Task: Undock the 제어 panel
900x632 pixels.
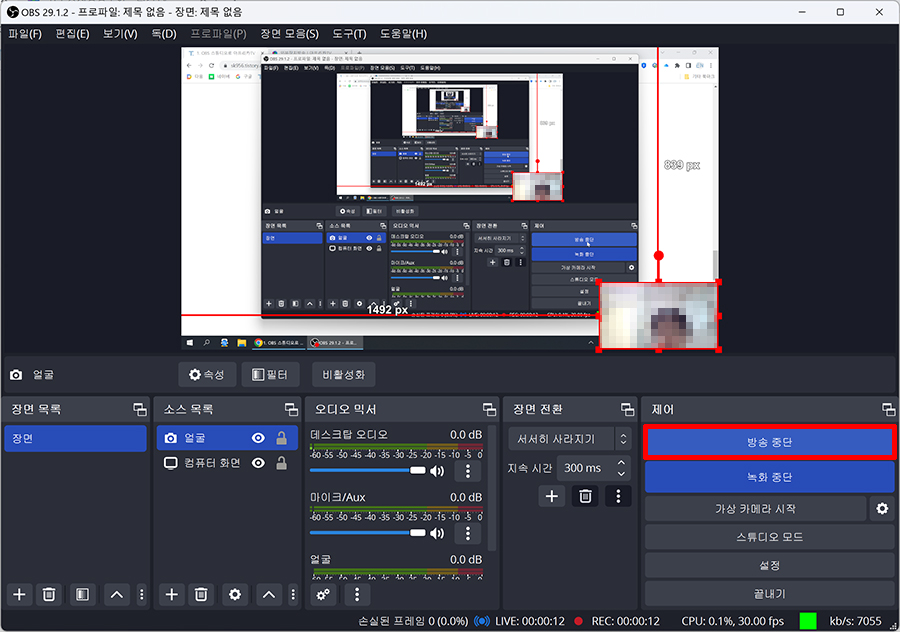Action: 889,409
